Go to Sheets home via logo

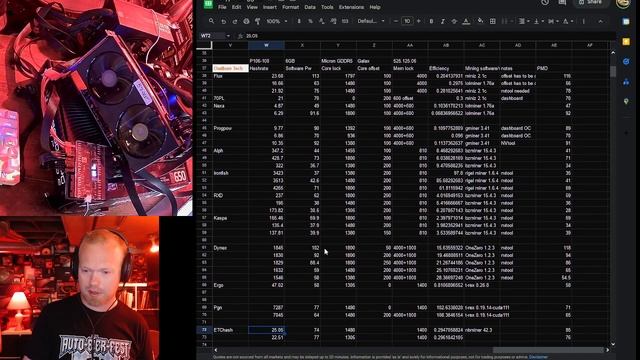click(208, 4)
